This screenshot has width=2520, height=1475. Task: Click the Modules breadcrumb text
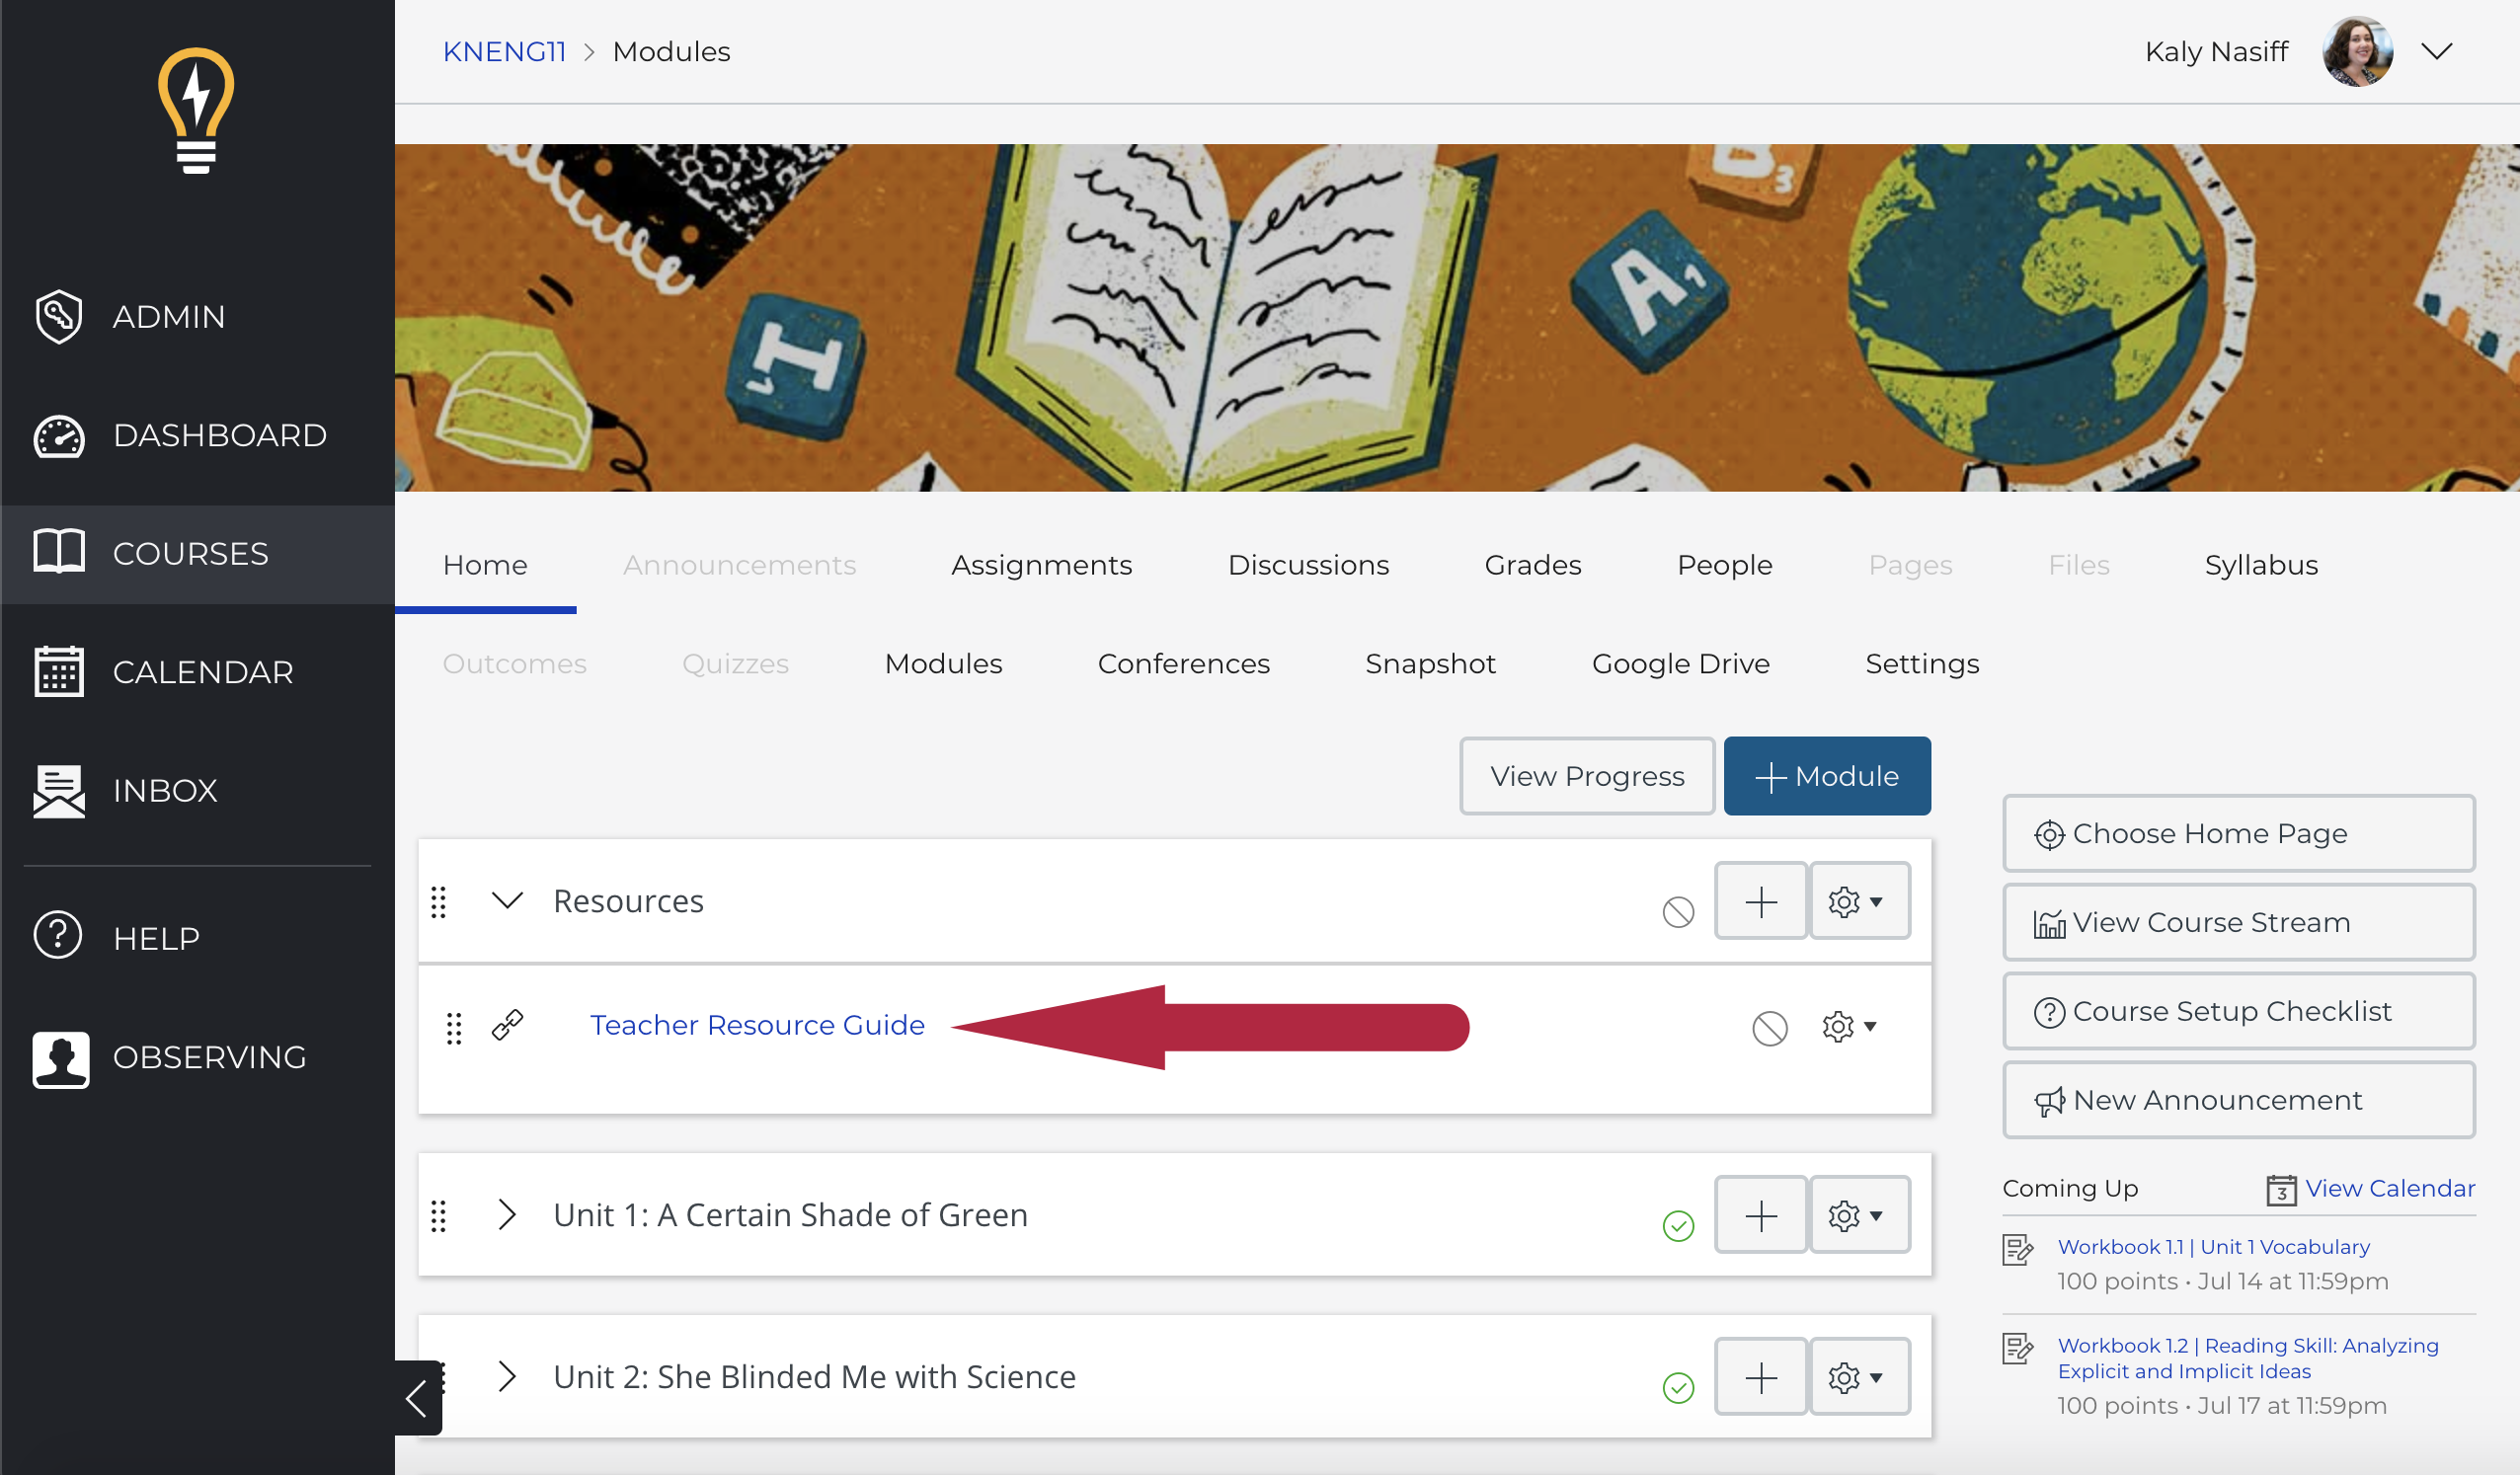(671, 51)
